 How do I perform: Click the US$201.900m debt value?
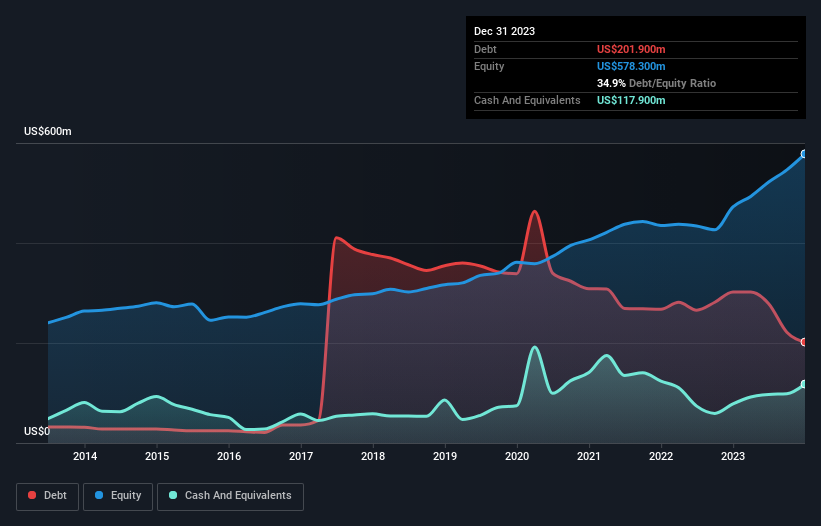[631, 49]
